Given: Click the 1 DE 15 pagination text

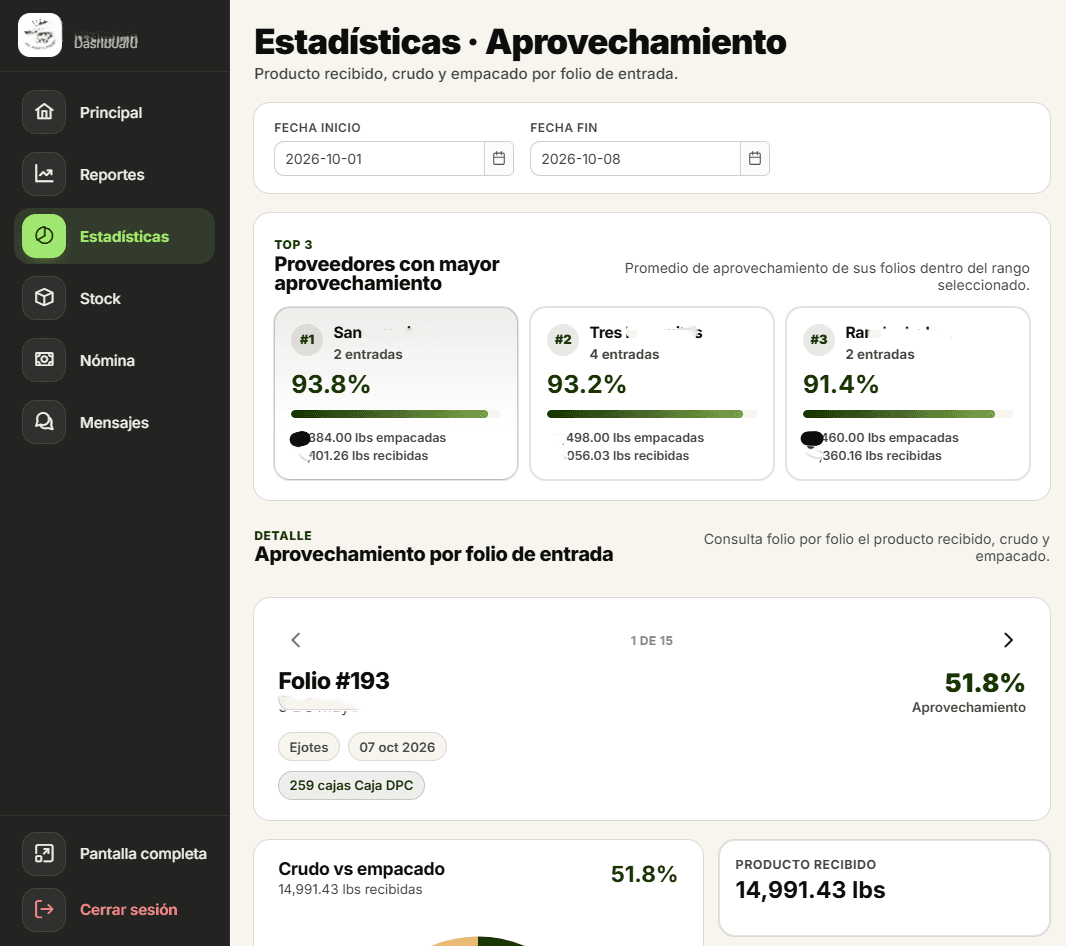Looking at the screenshot, I should 651,641.
